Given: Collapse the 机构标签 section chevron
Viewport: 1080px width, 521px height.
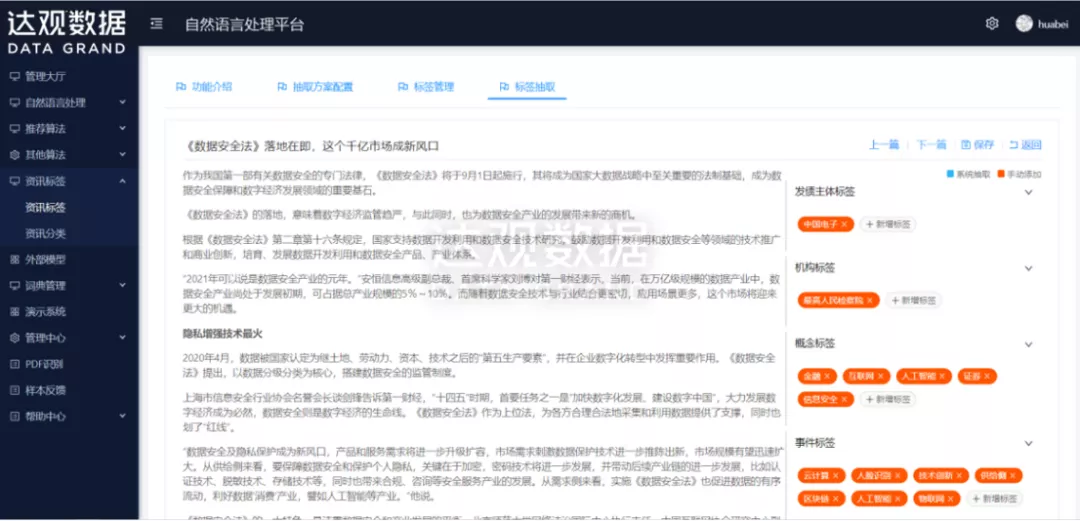Looking at the screenshot, I should (1028, 268).
